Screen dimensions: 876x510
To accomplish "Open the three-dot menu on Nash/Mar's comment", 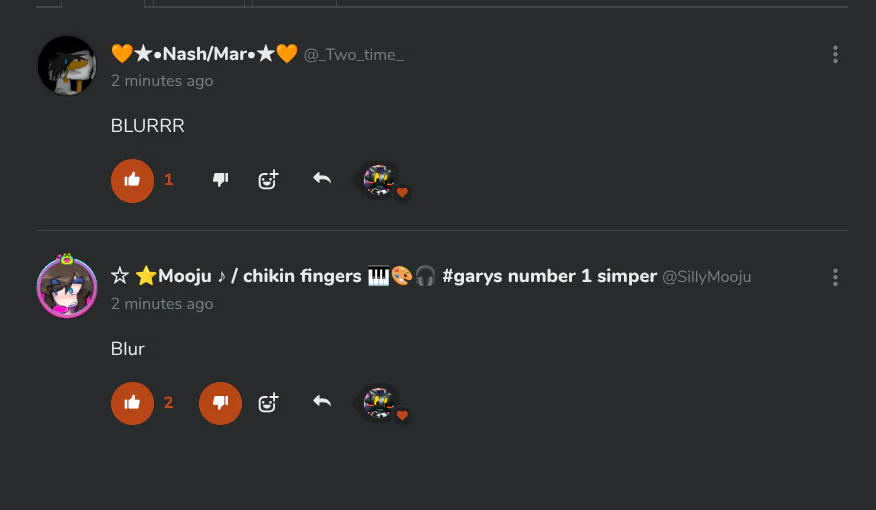I will point(835,54).
